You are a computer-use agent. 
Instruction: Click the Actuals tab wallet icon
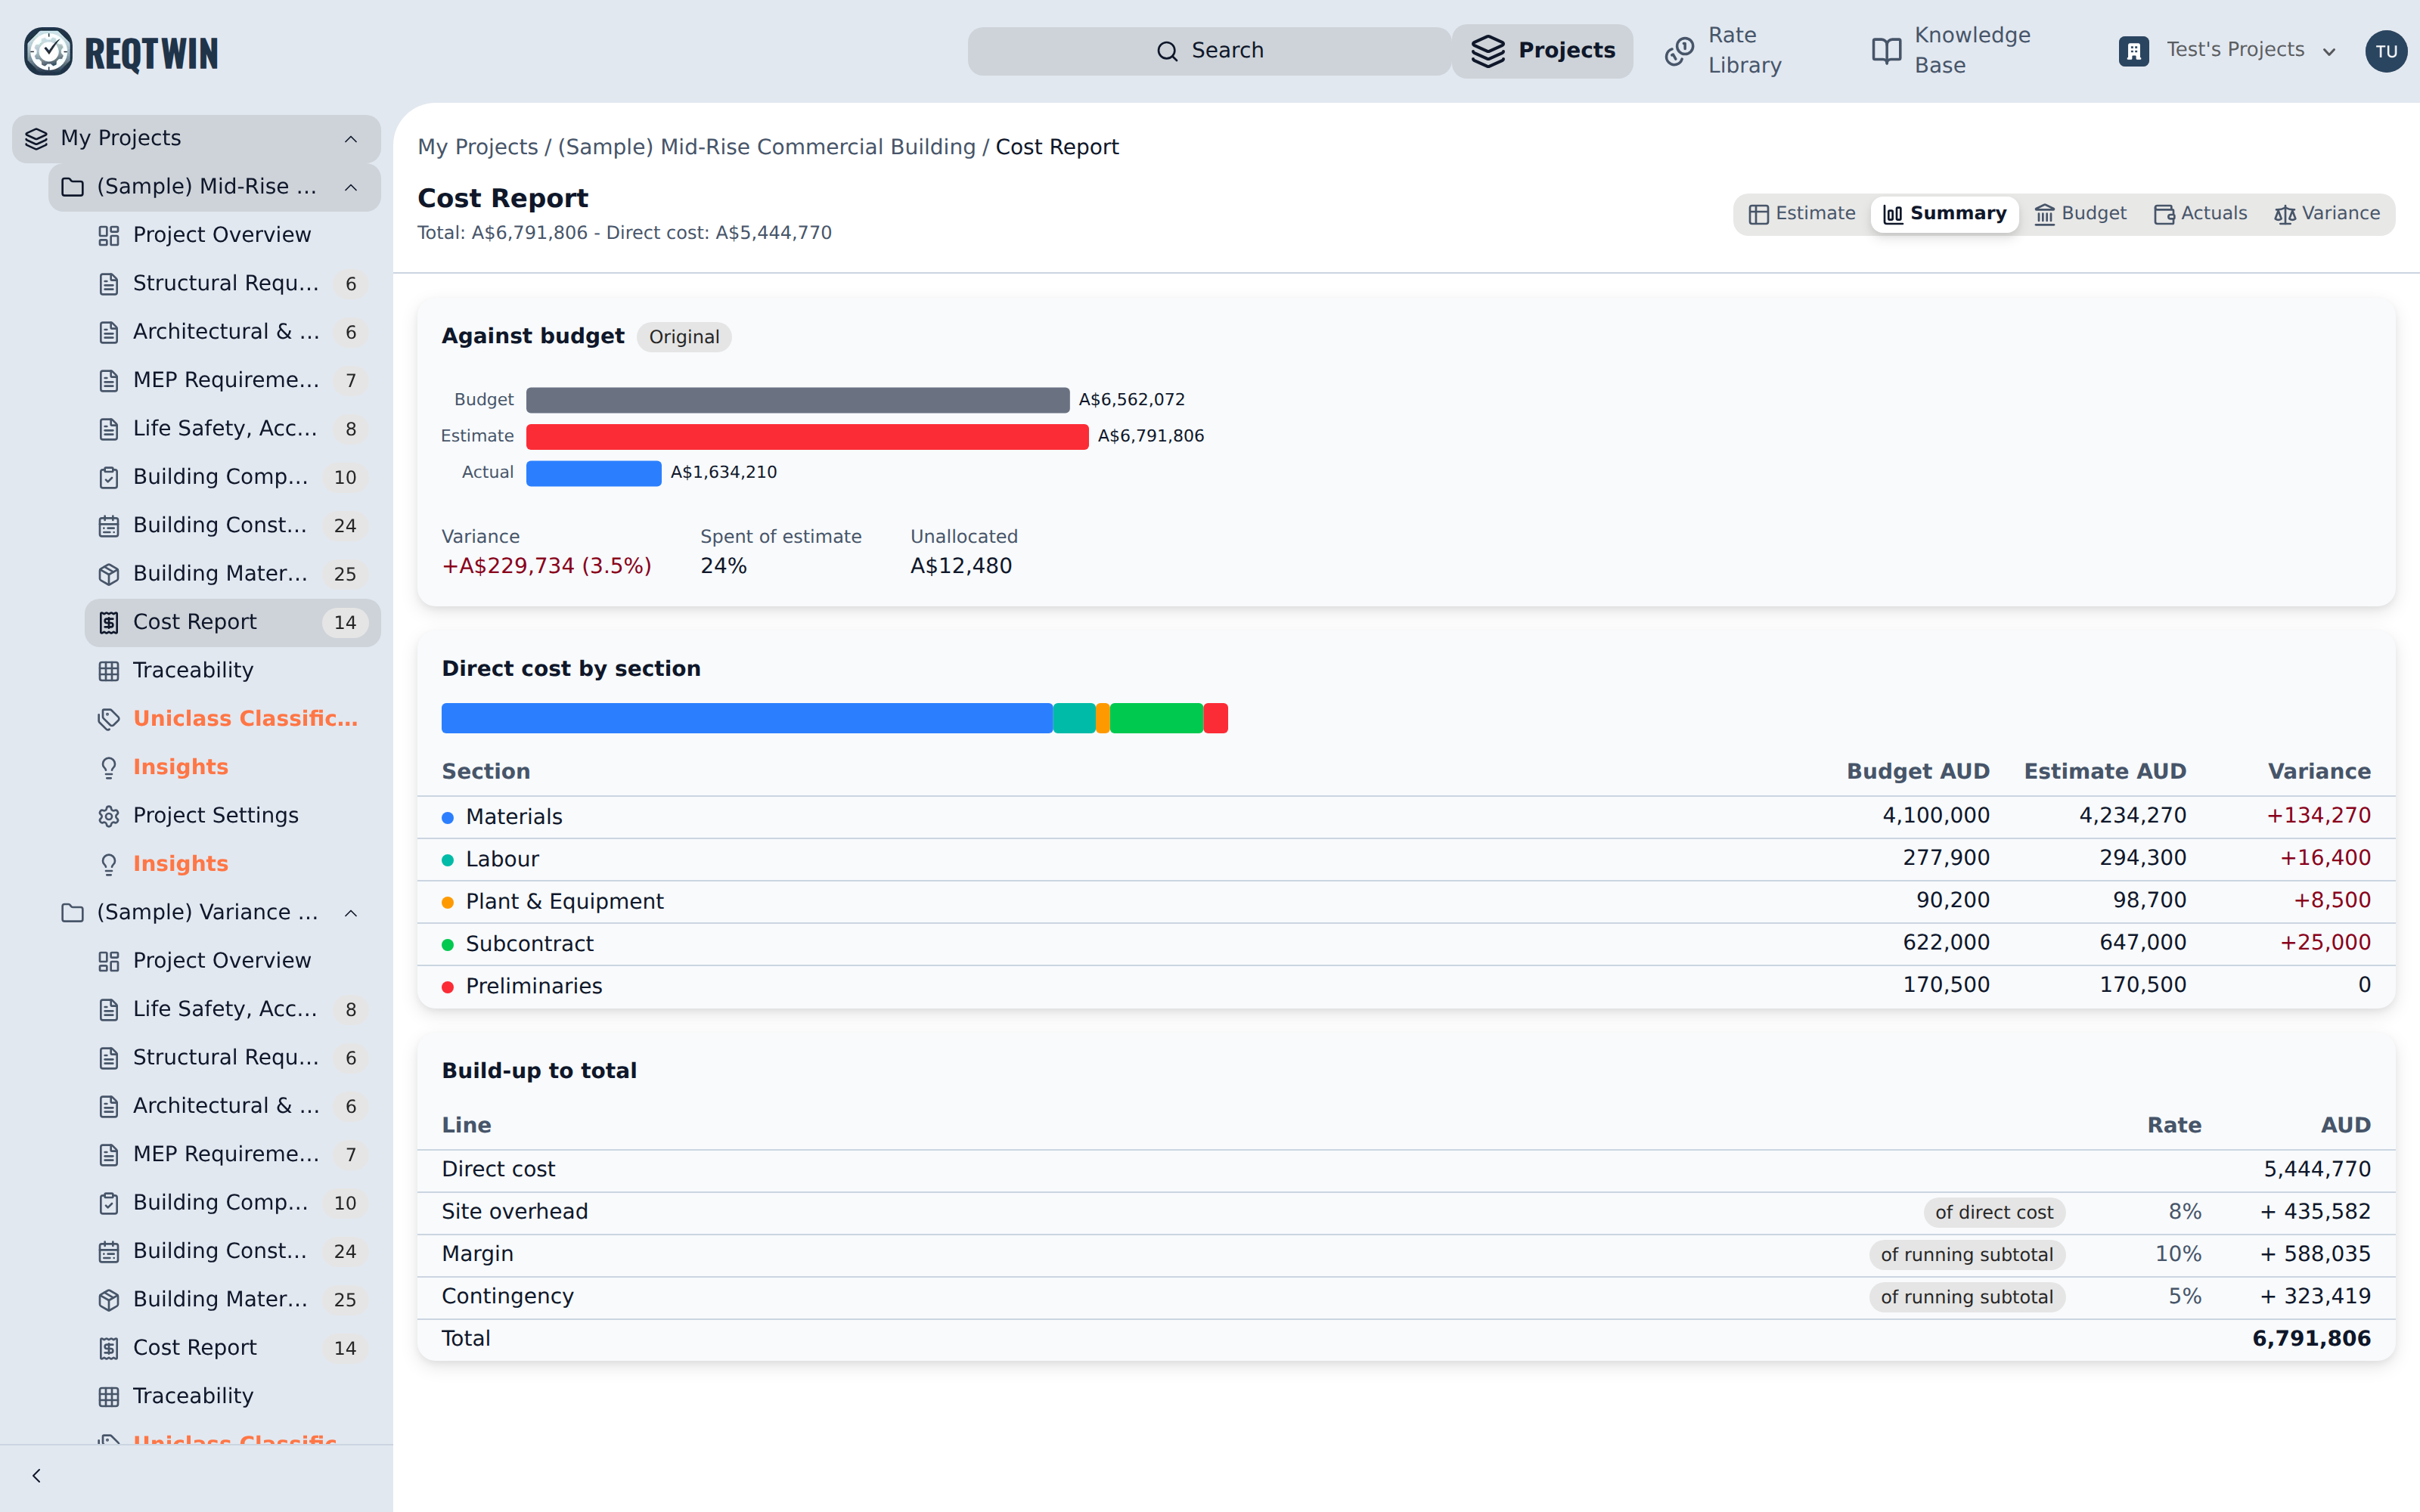[2164, 214]
